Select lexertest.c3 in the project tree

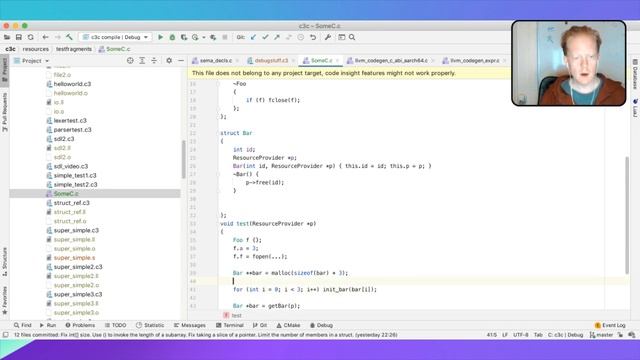[x=70, y=121]
